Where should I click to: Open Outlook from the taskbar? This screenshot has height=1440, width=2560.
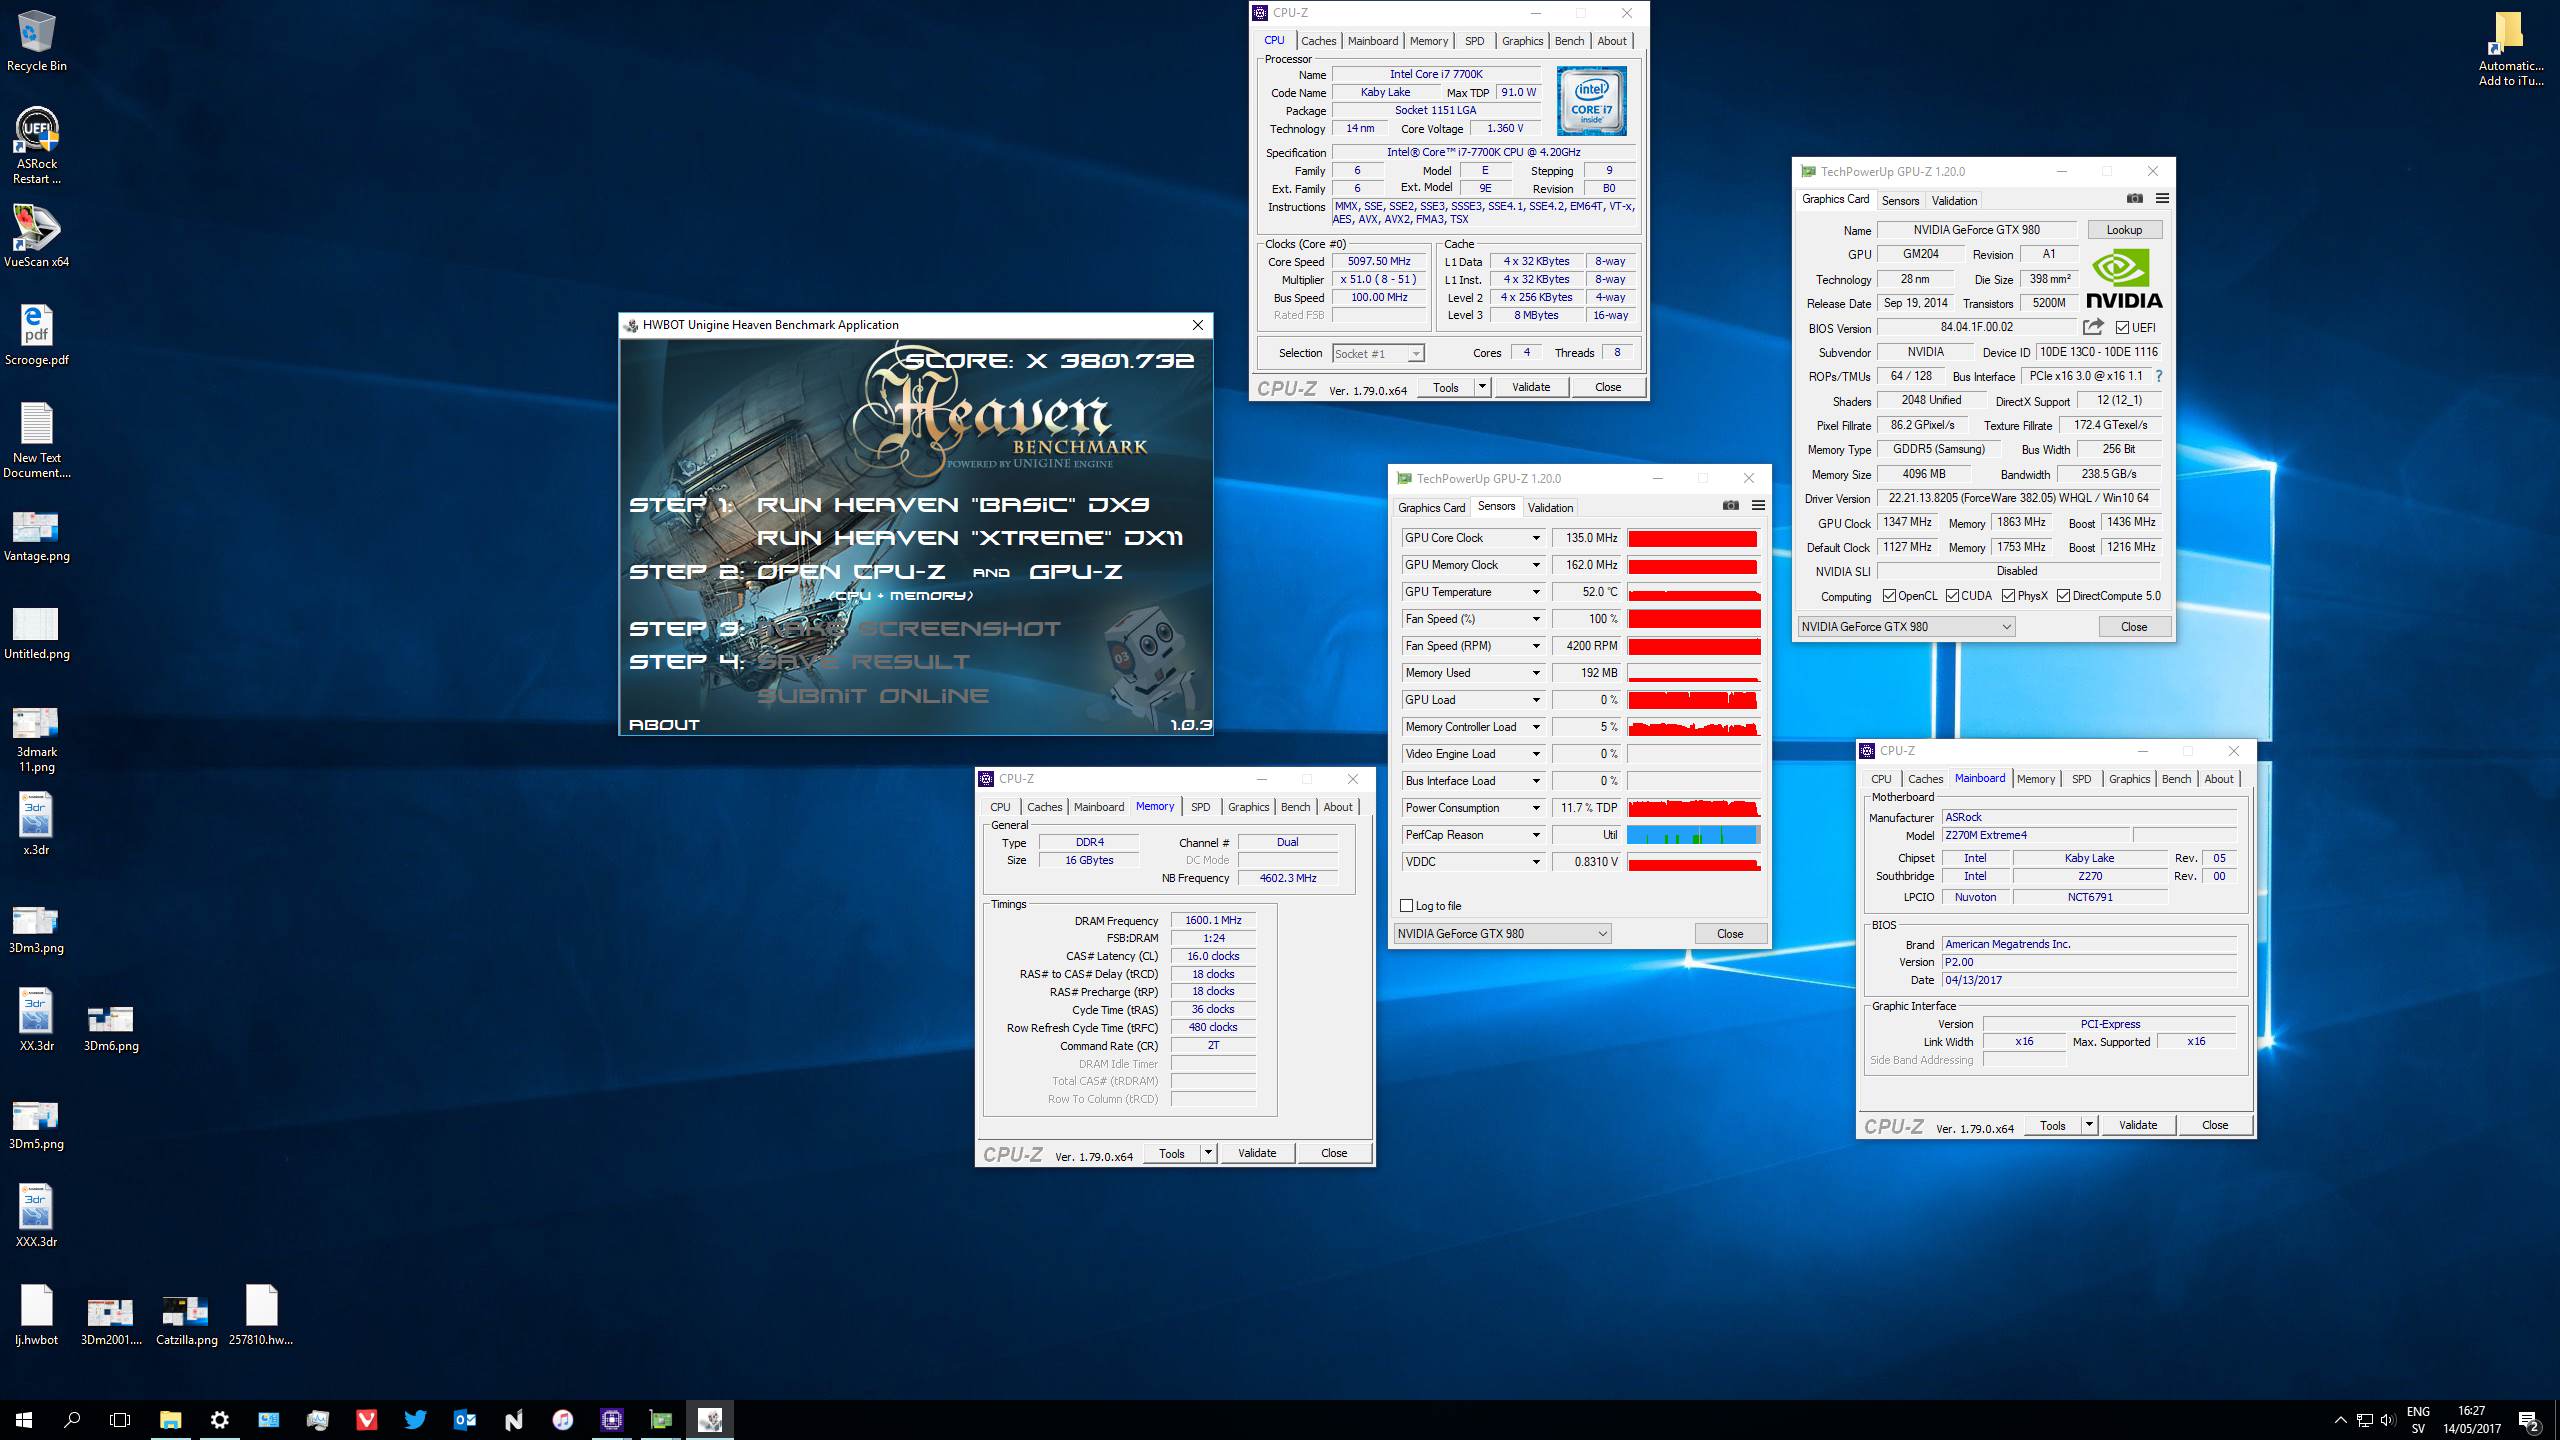coord(465,1420)
